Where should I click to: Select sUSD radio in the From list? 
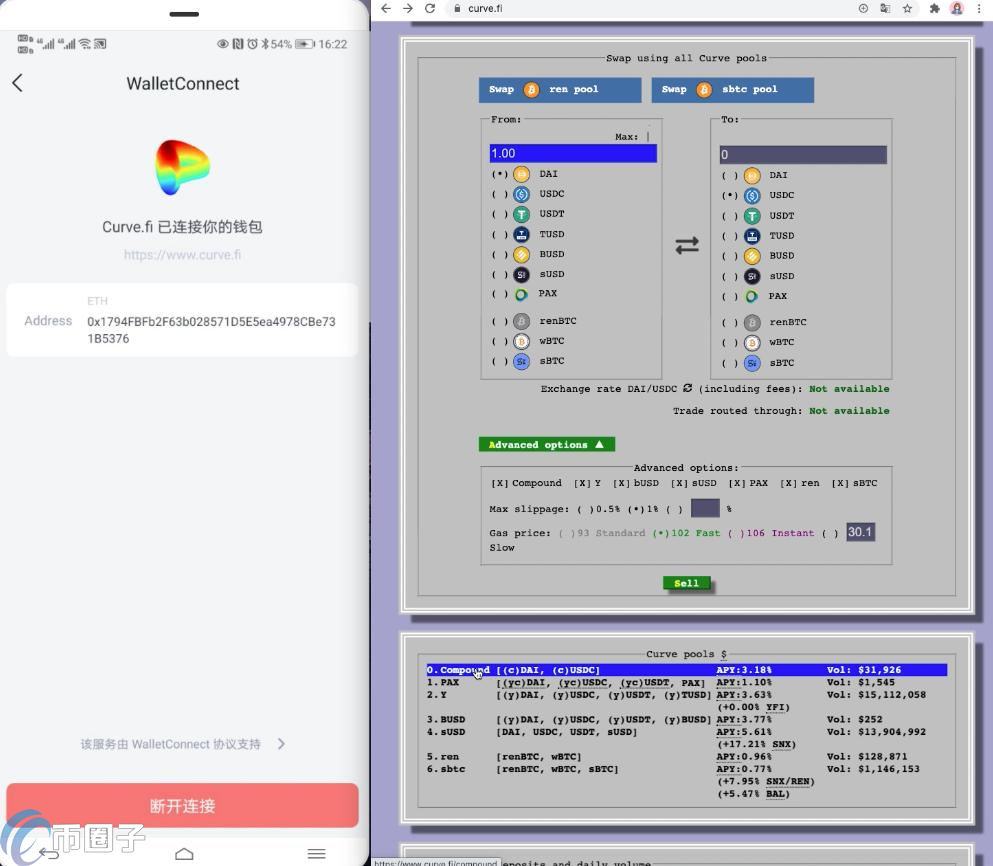pos(500,274)
